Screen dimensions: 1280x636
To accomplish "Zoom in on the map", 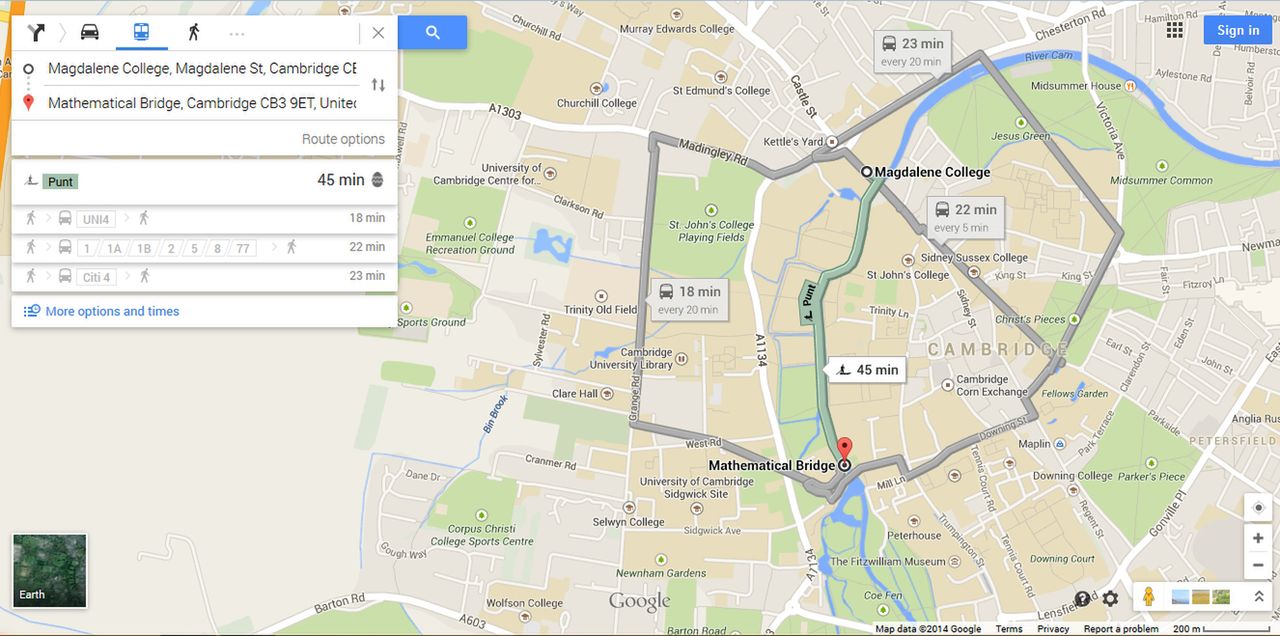I will pos(1258,538).
